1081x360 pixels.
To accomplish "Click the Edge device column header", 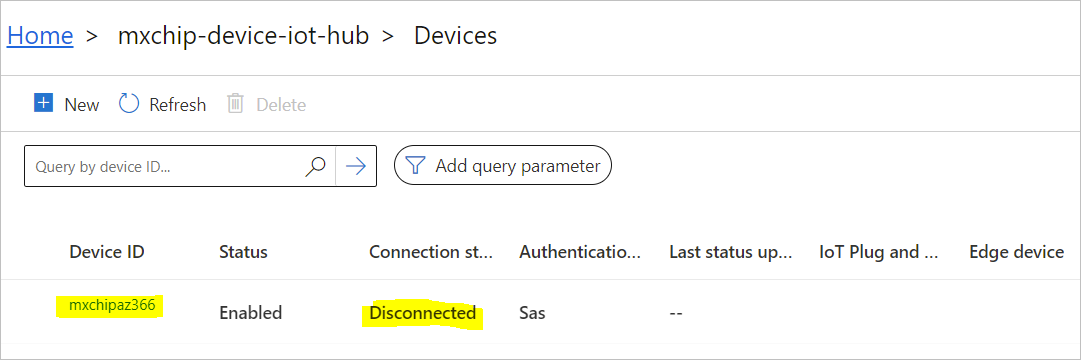I will click(1017, 252).
